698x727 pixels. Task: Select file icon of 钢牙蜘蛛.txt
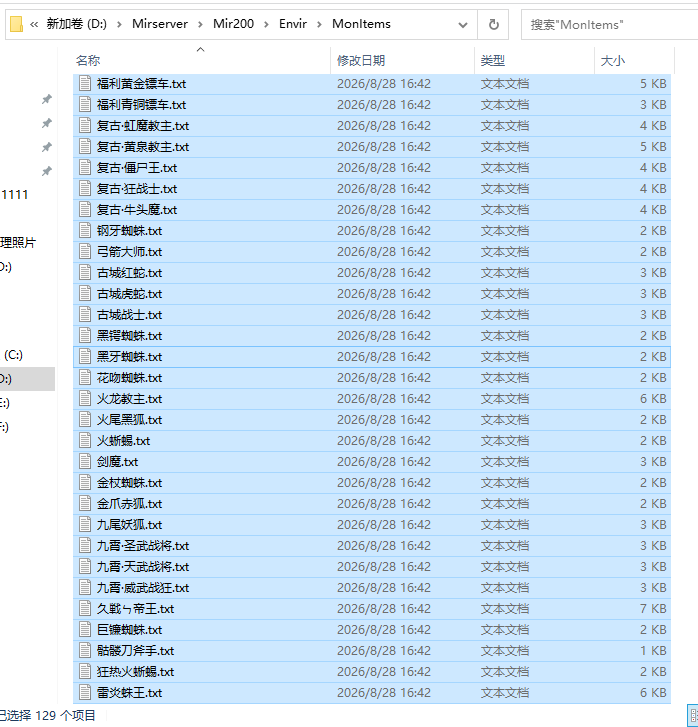pyautogui.click(x=85, y=230)
